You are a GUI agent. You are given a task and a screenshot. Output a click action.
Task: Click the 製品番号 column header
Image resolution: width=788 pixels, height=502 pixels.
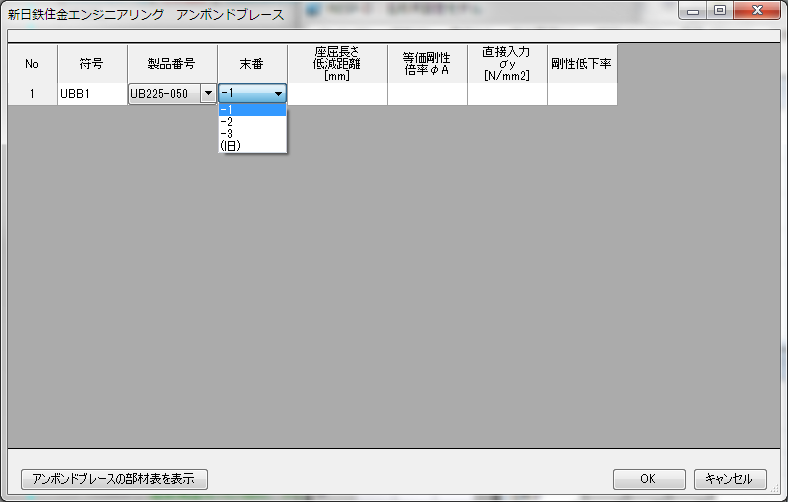(172, 64)
